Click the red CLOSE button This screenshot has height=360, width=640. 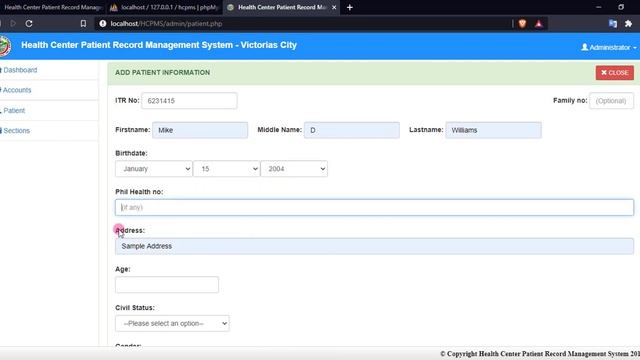(615, 73)
